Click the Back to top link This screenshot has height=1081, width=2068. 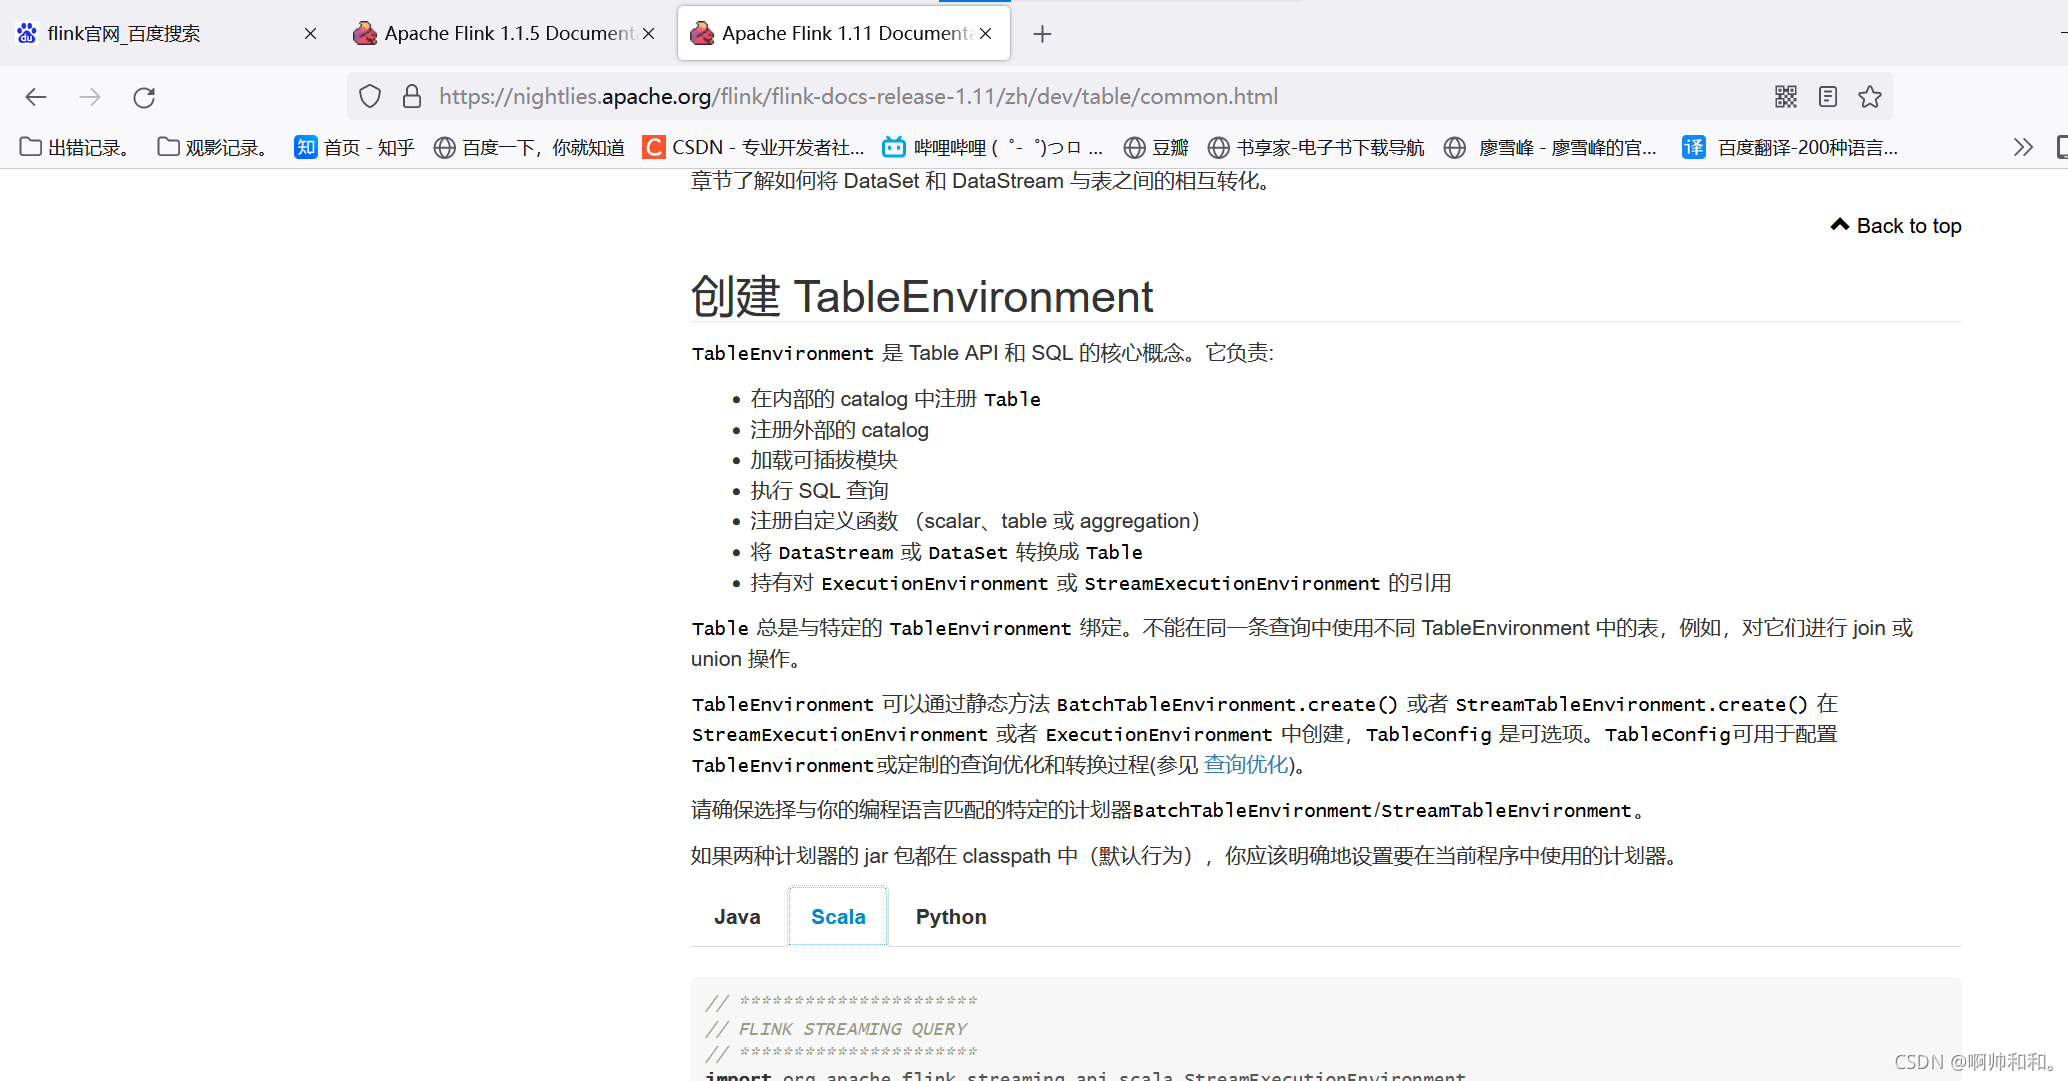1897,226
